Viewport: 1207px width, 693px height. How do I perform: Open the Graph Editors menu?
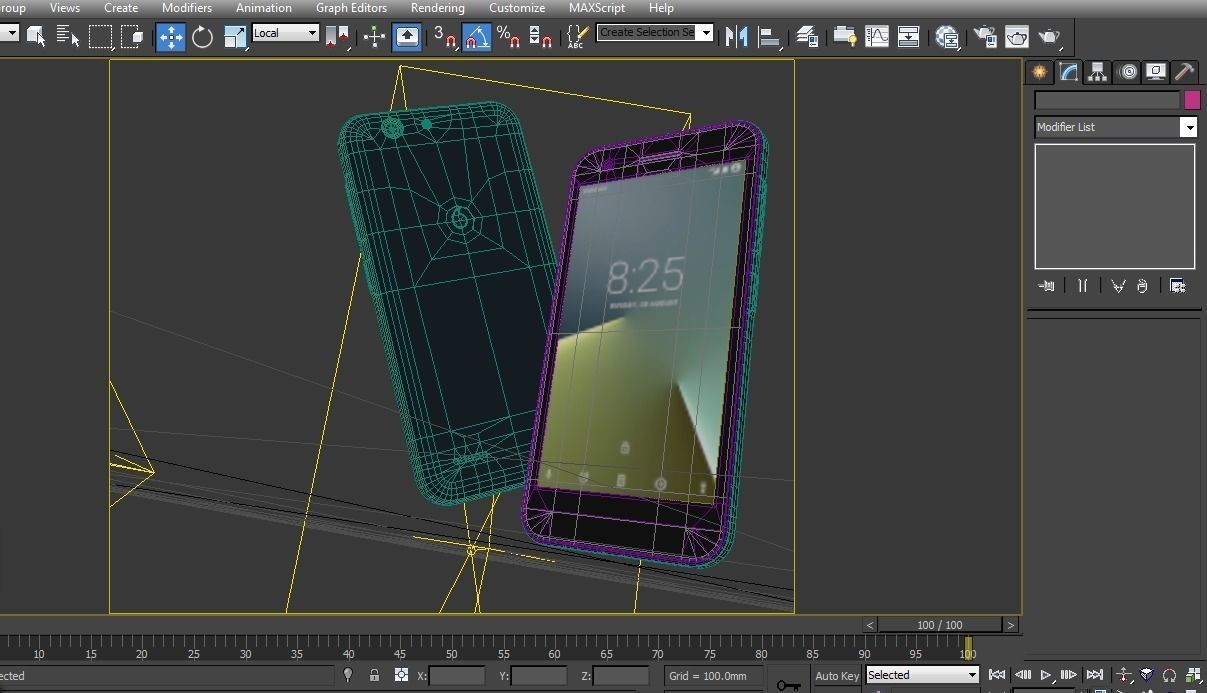(x=351, y=8)
